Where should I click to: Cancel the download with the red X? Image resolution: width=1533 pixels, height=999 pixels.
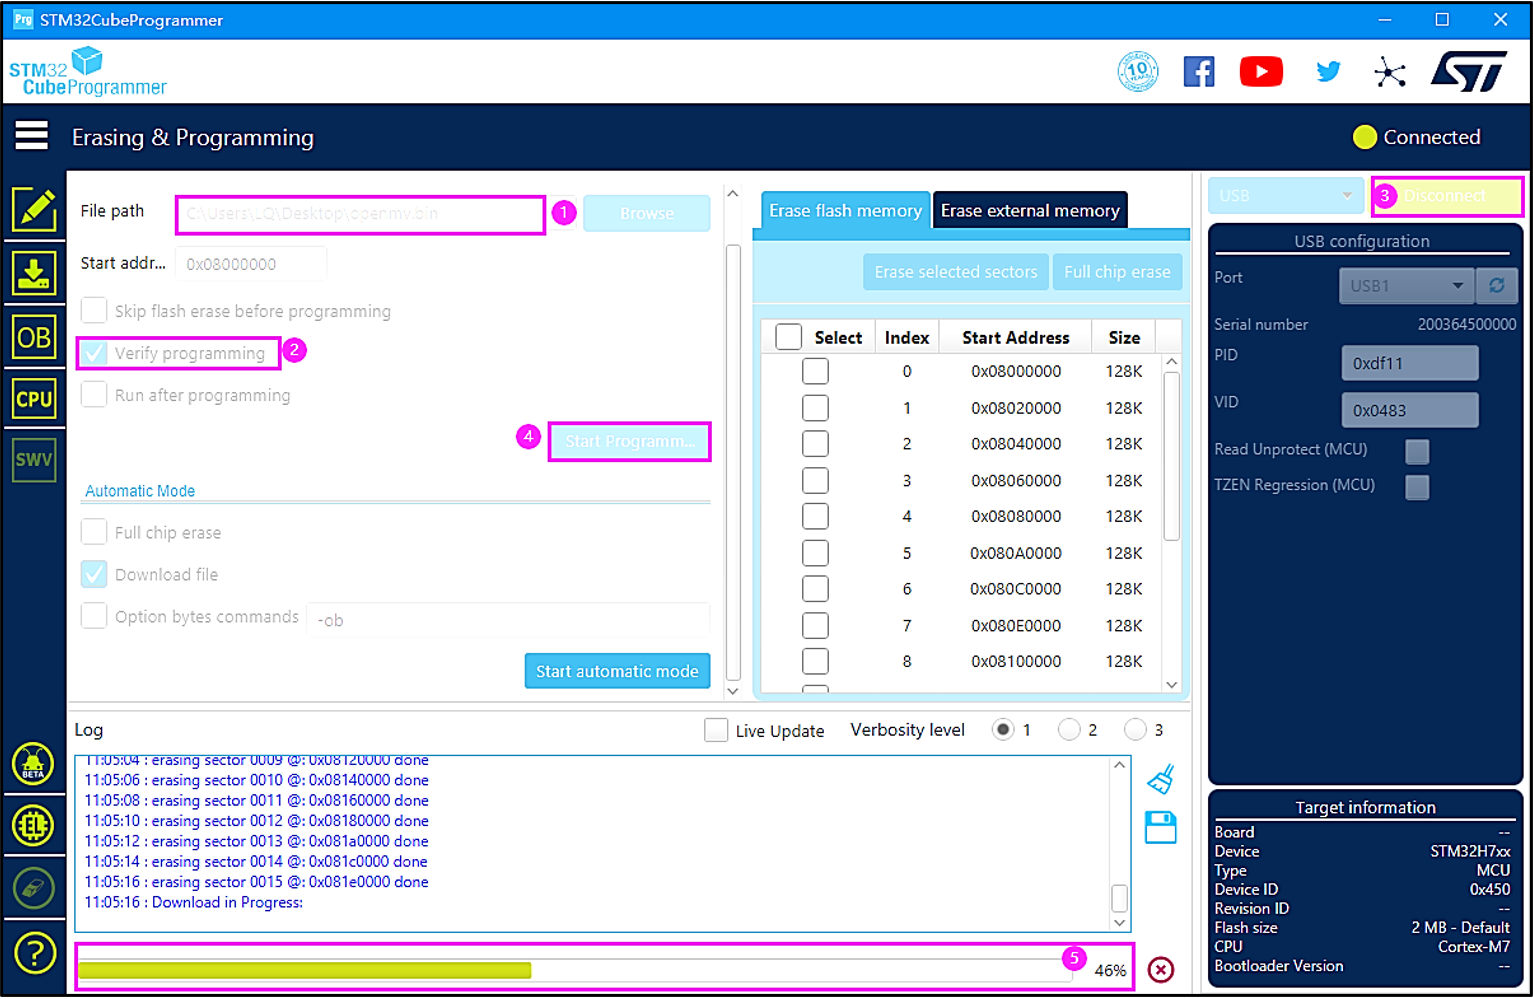click(x=1161, y=970)
